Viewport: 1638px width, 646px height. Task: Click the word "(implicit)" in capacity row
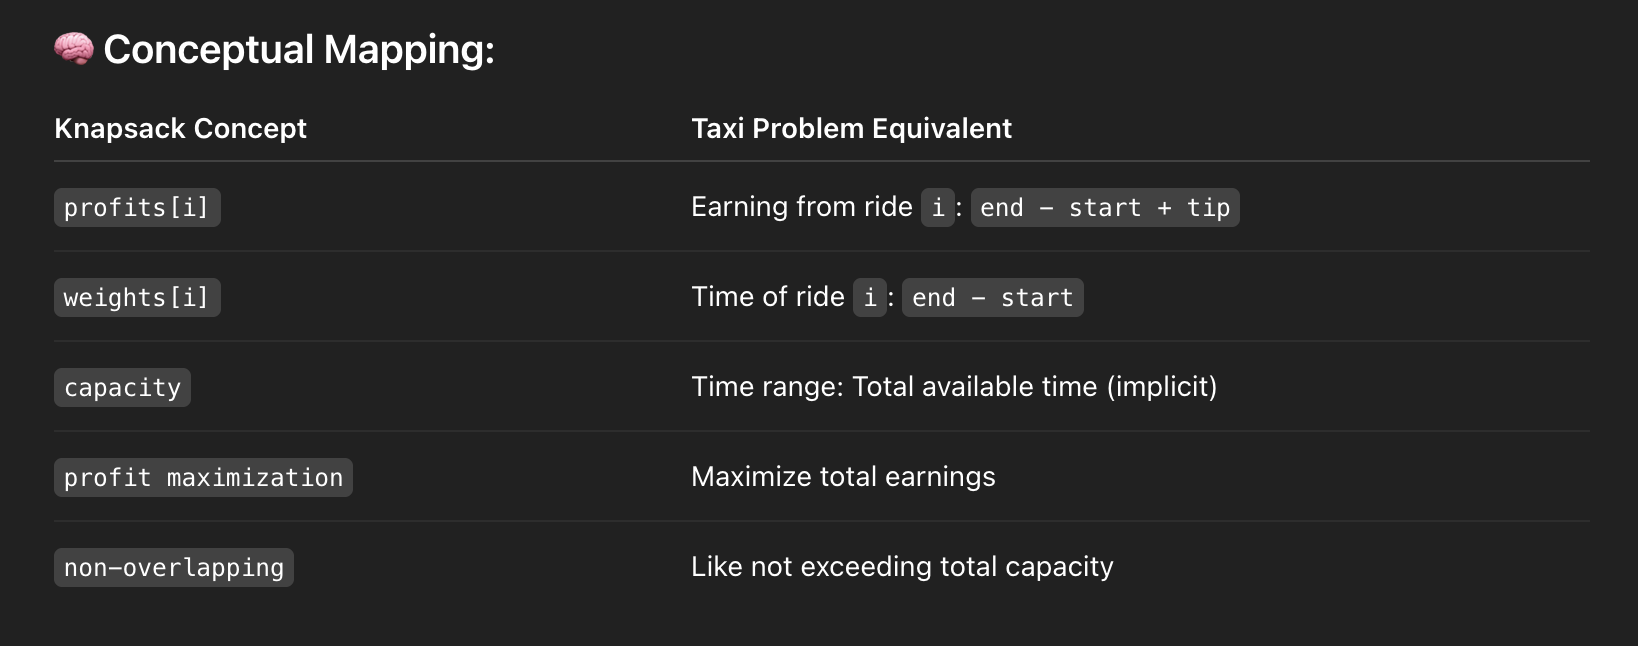(x=1161, y=387)
